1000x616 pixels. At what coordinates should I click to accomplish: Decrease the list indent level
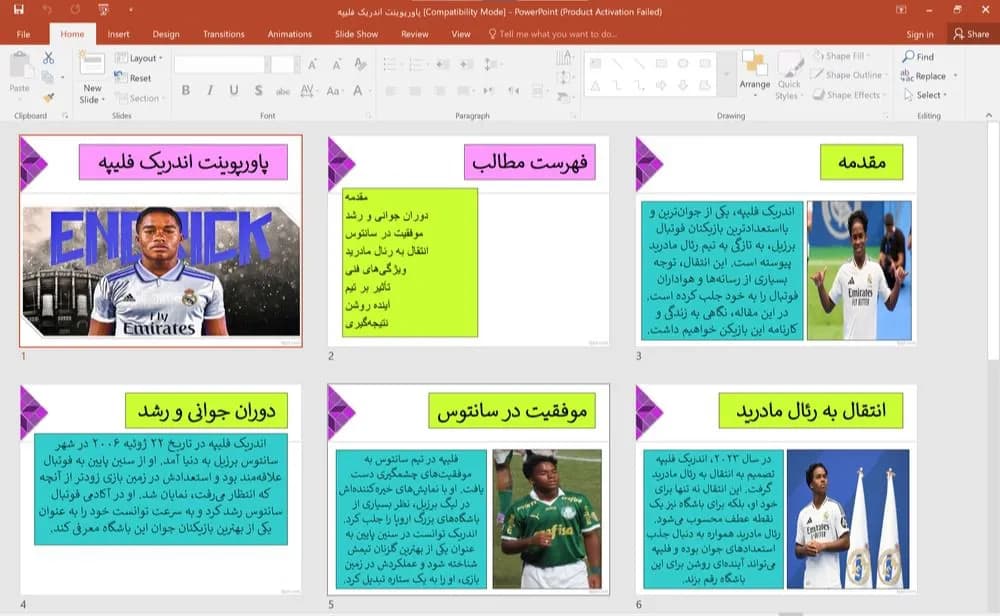(x=443, y=64)
